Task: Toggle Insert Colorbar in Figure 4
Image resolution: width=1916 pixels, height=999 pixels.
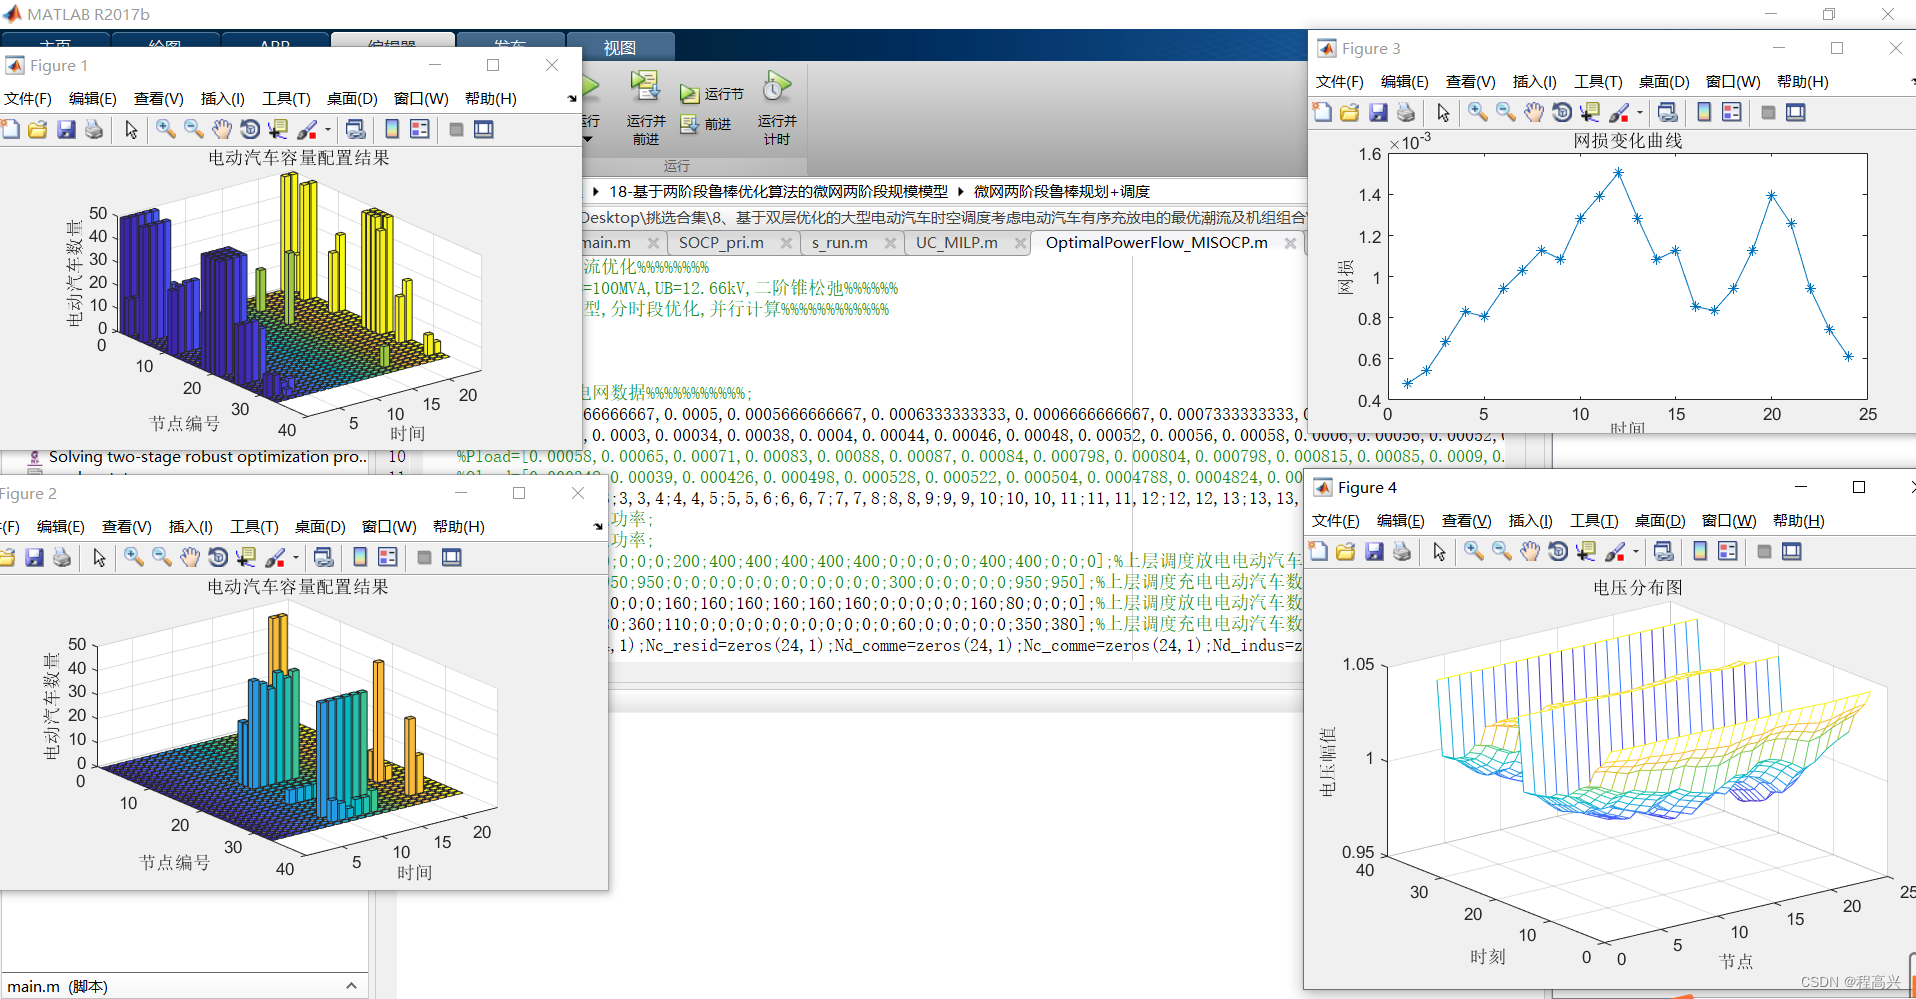Action: 1700,551
